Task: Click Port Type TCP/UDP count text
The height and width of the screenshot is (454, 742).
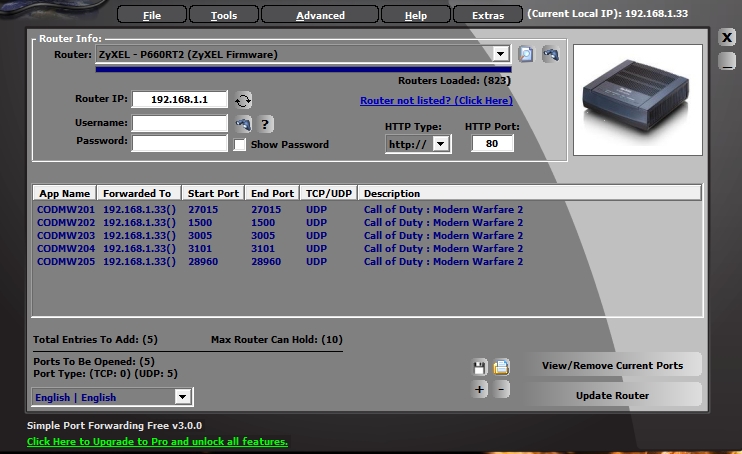Action: point(105,374)
